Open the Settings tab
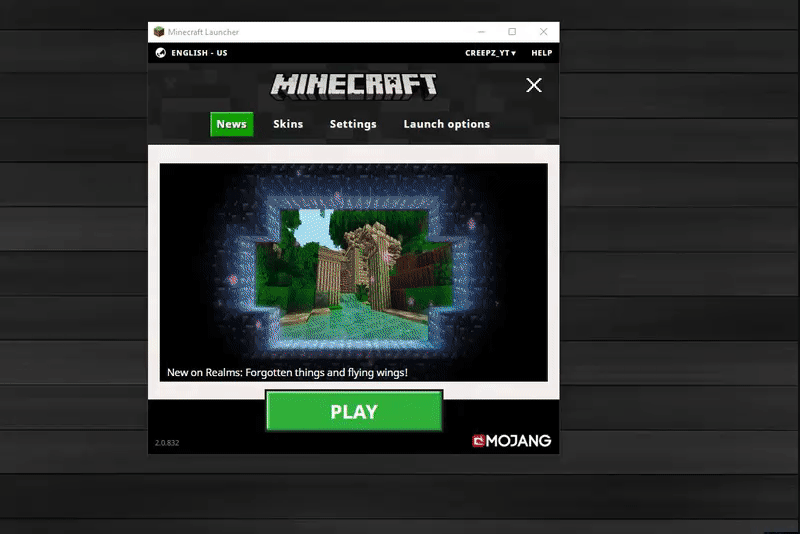Image resolution: width=800 pixels, height=534 pixels. [353, 124]
